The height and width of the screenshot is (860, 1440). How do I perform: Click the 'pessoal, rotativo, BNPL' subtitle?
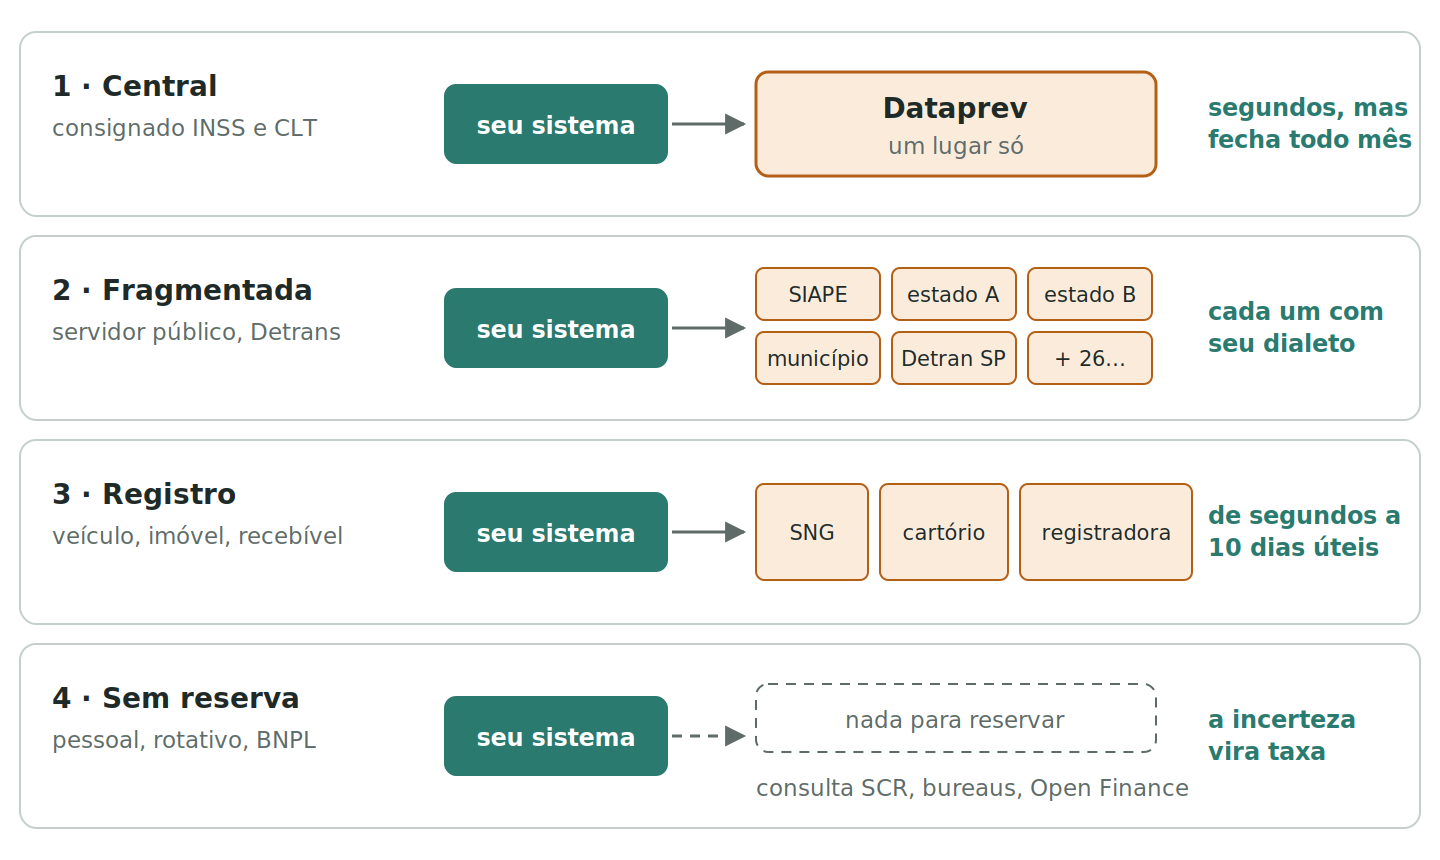click(184, 740)
